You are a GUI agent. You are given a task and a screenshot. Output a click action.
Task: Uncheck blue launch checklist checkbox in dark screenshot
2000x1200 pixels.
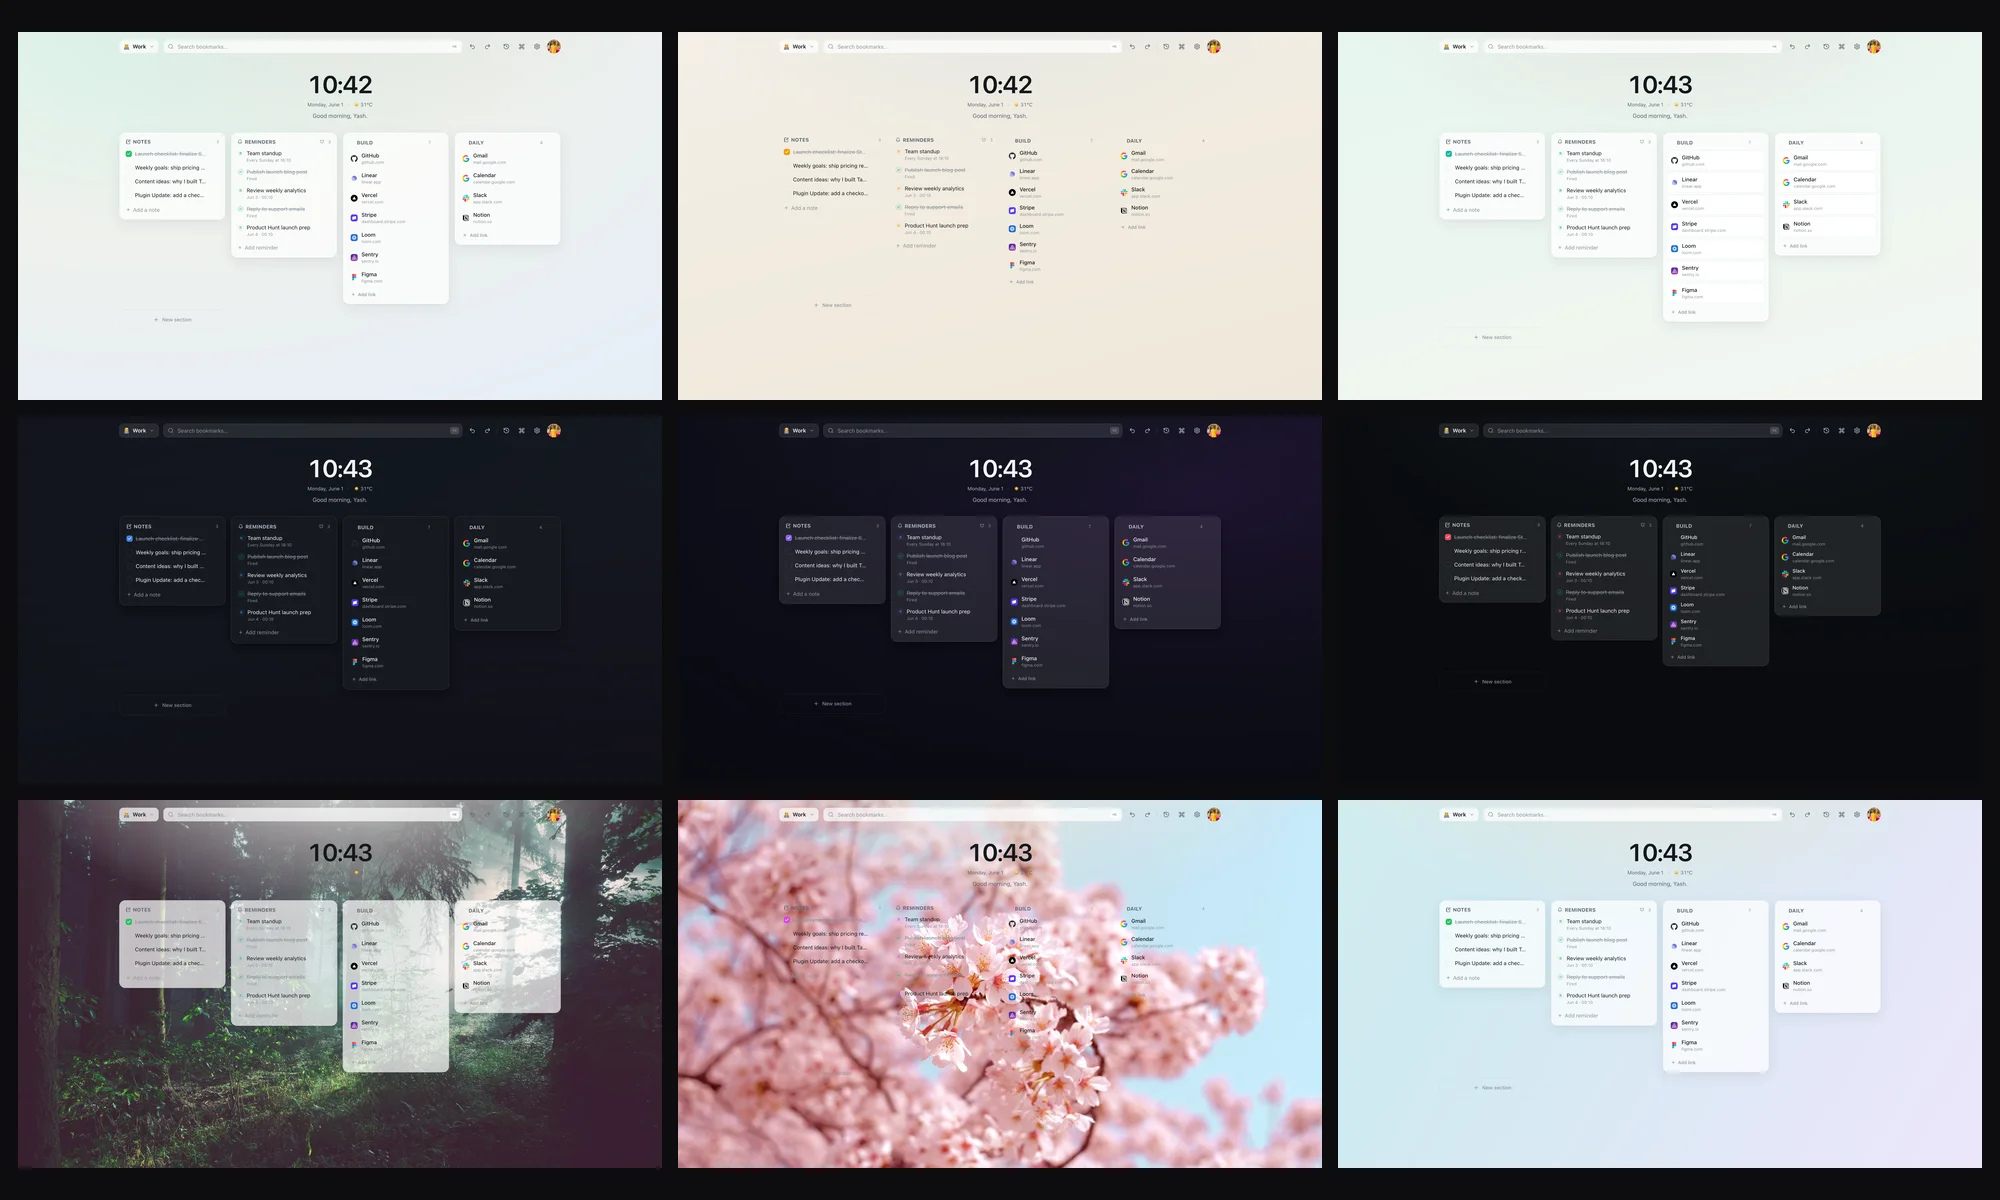point(130,539)
